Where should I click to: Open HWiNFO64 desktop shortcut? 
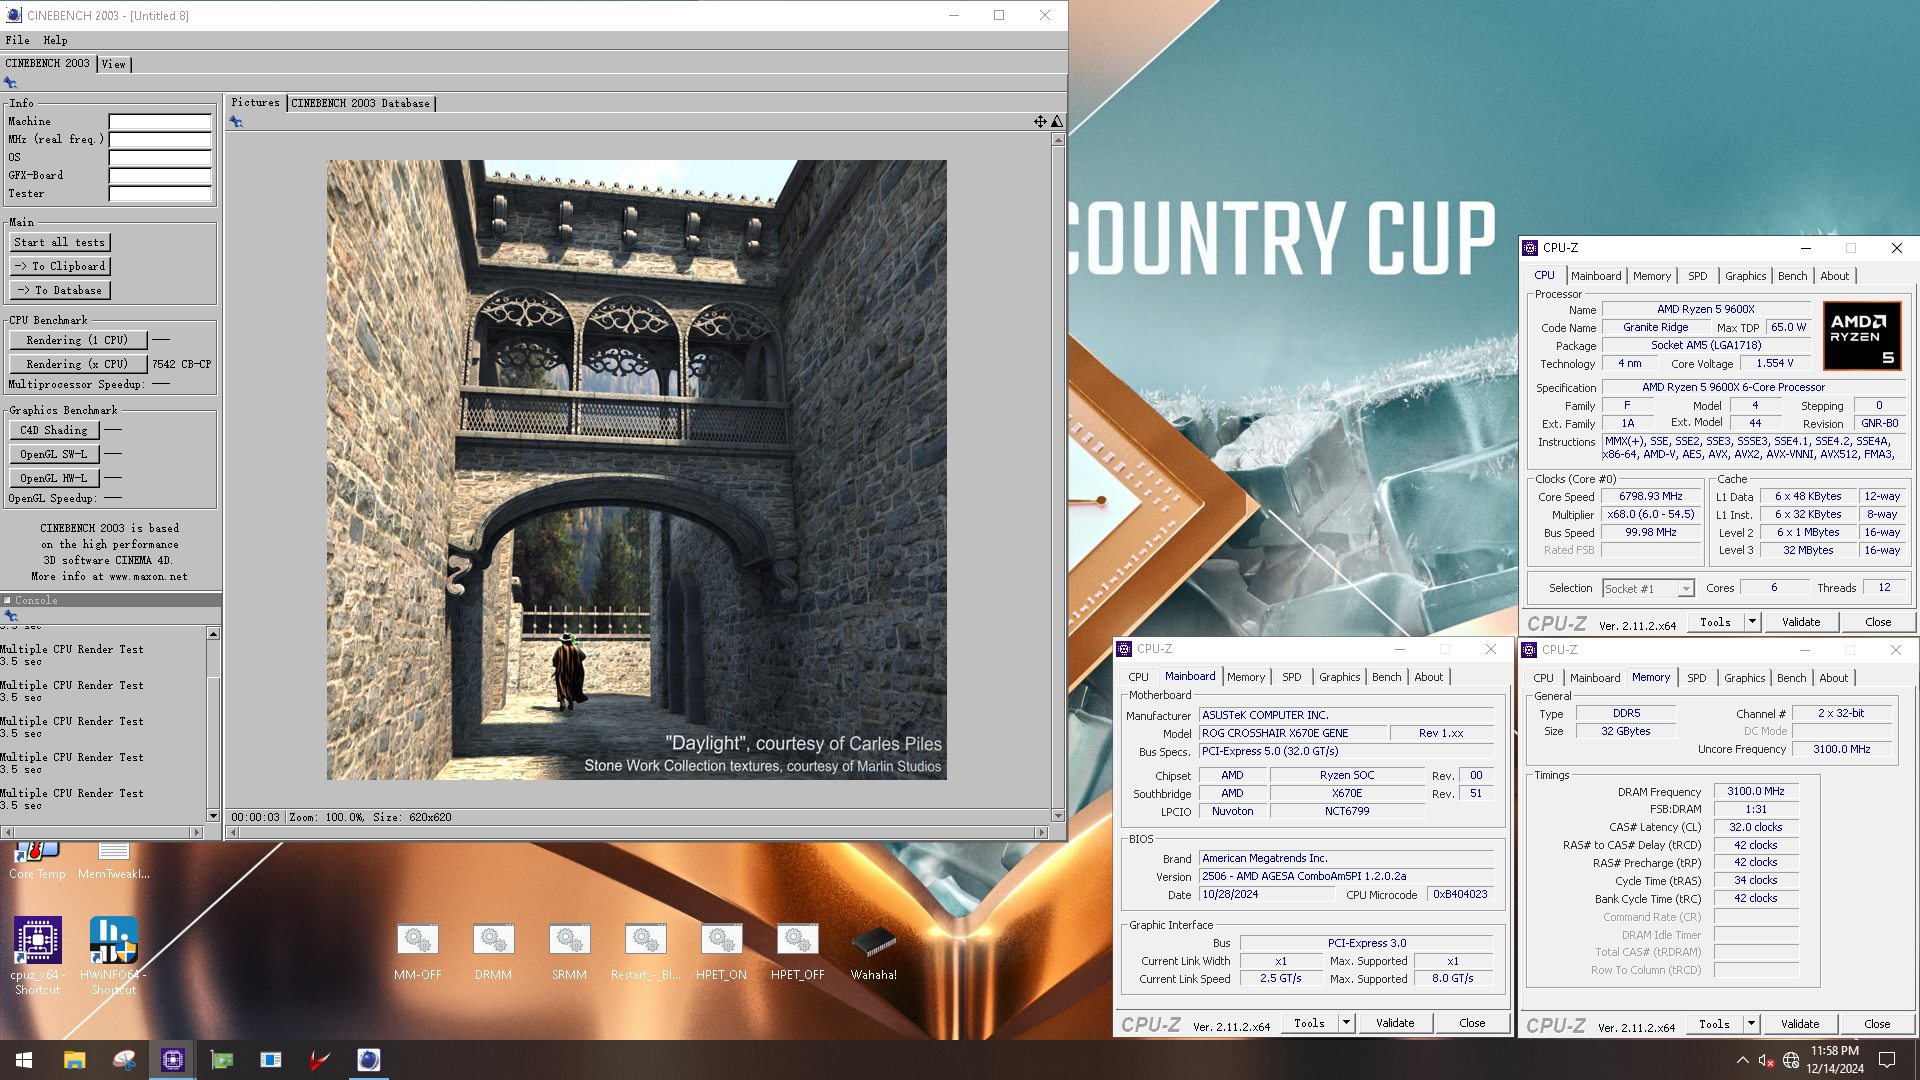(113, 955)
